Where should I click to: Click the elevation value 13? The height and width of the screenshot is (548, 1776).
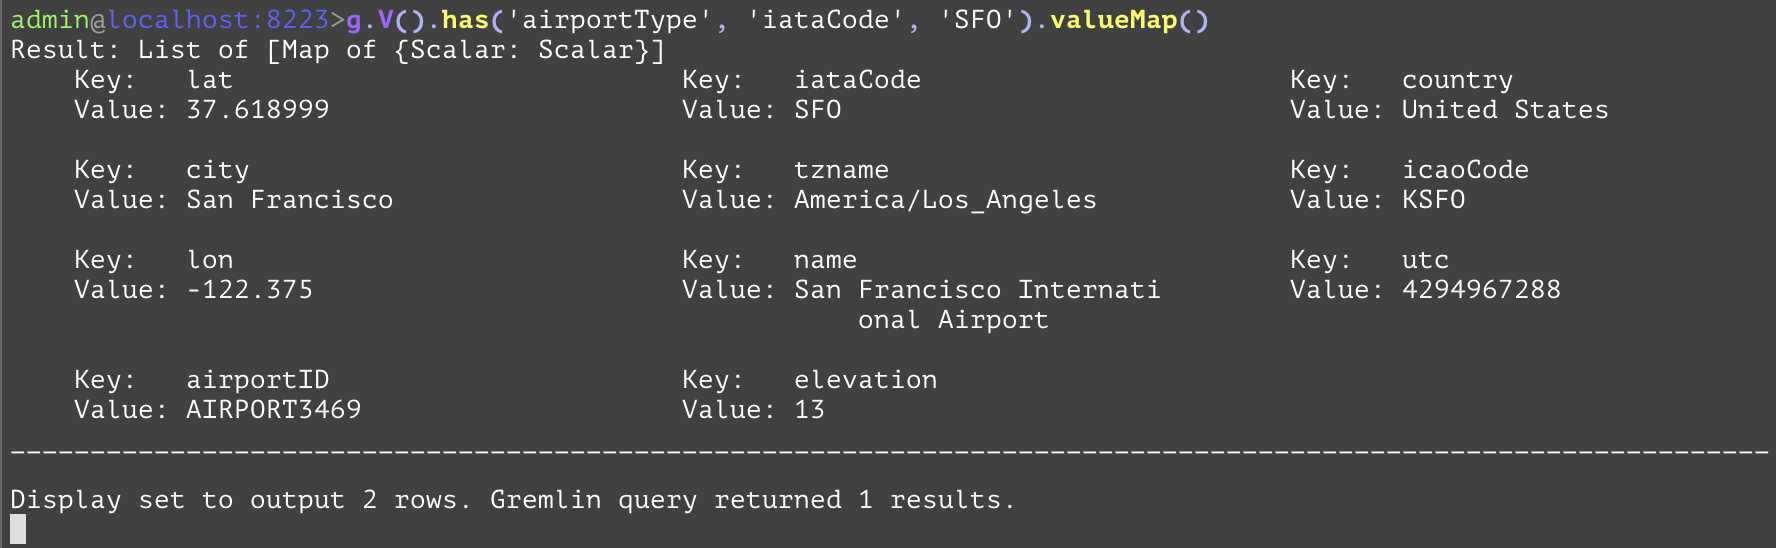[809, 410]
